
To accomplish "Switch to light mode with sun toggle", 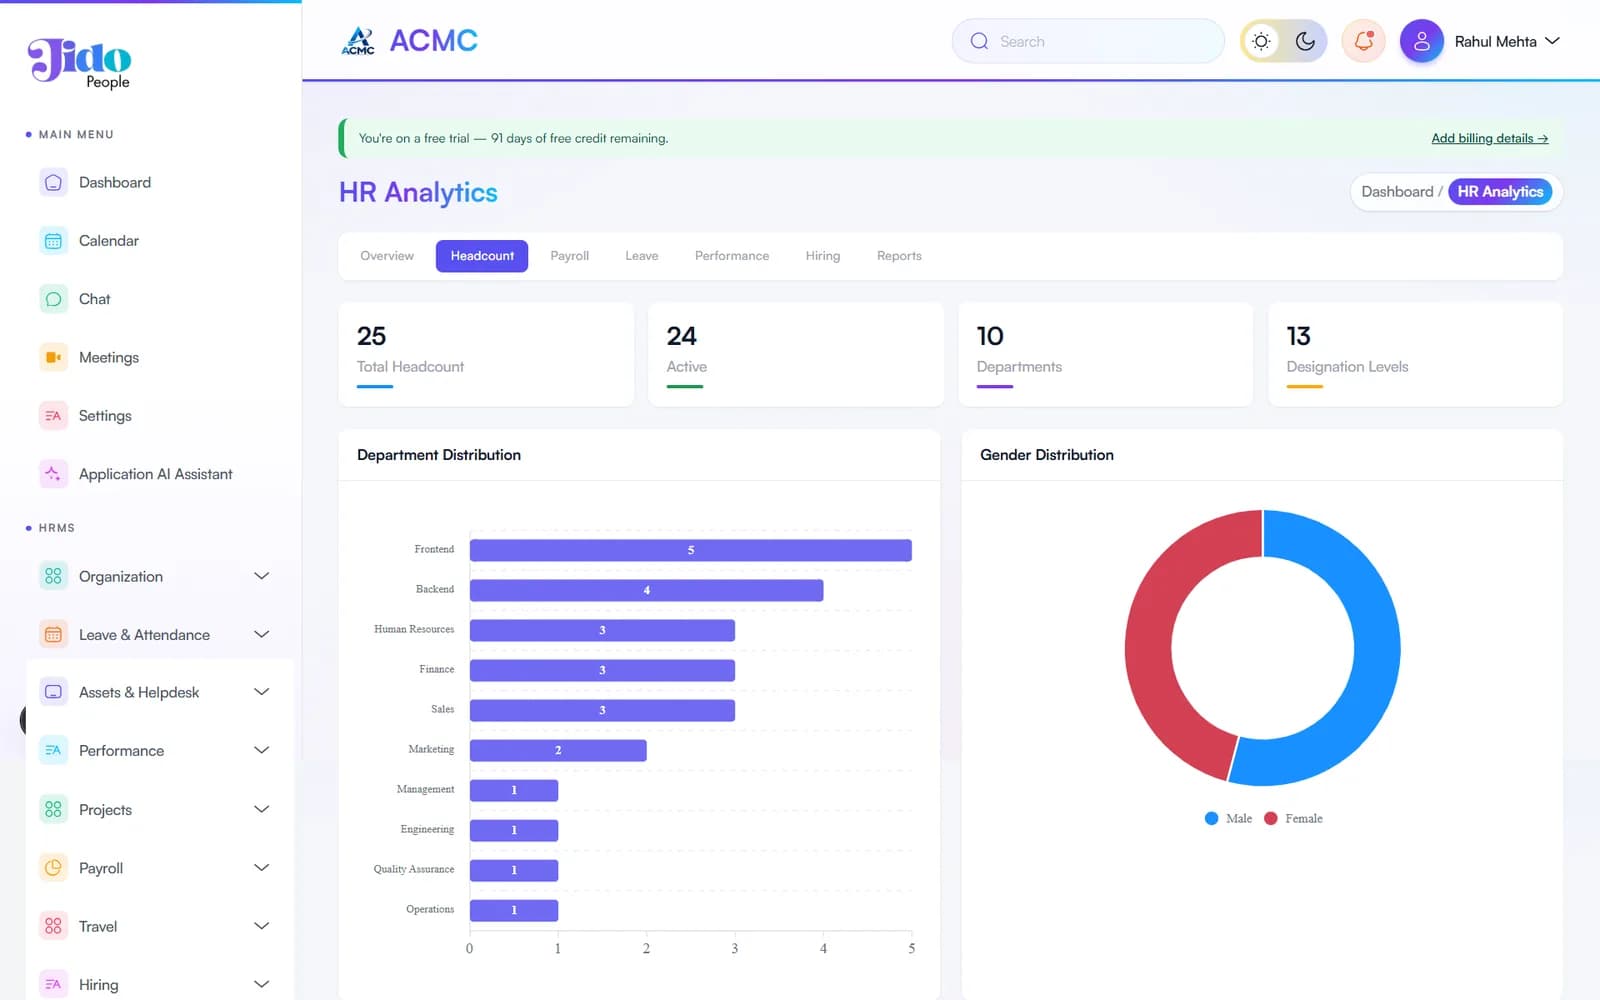I will [x=1262, y=41].
